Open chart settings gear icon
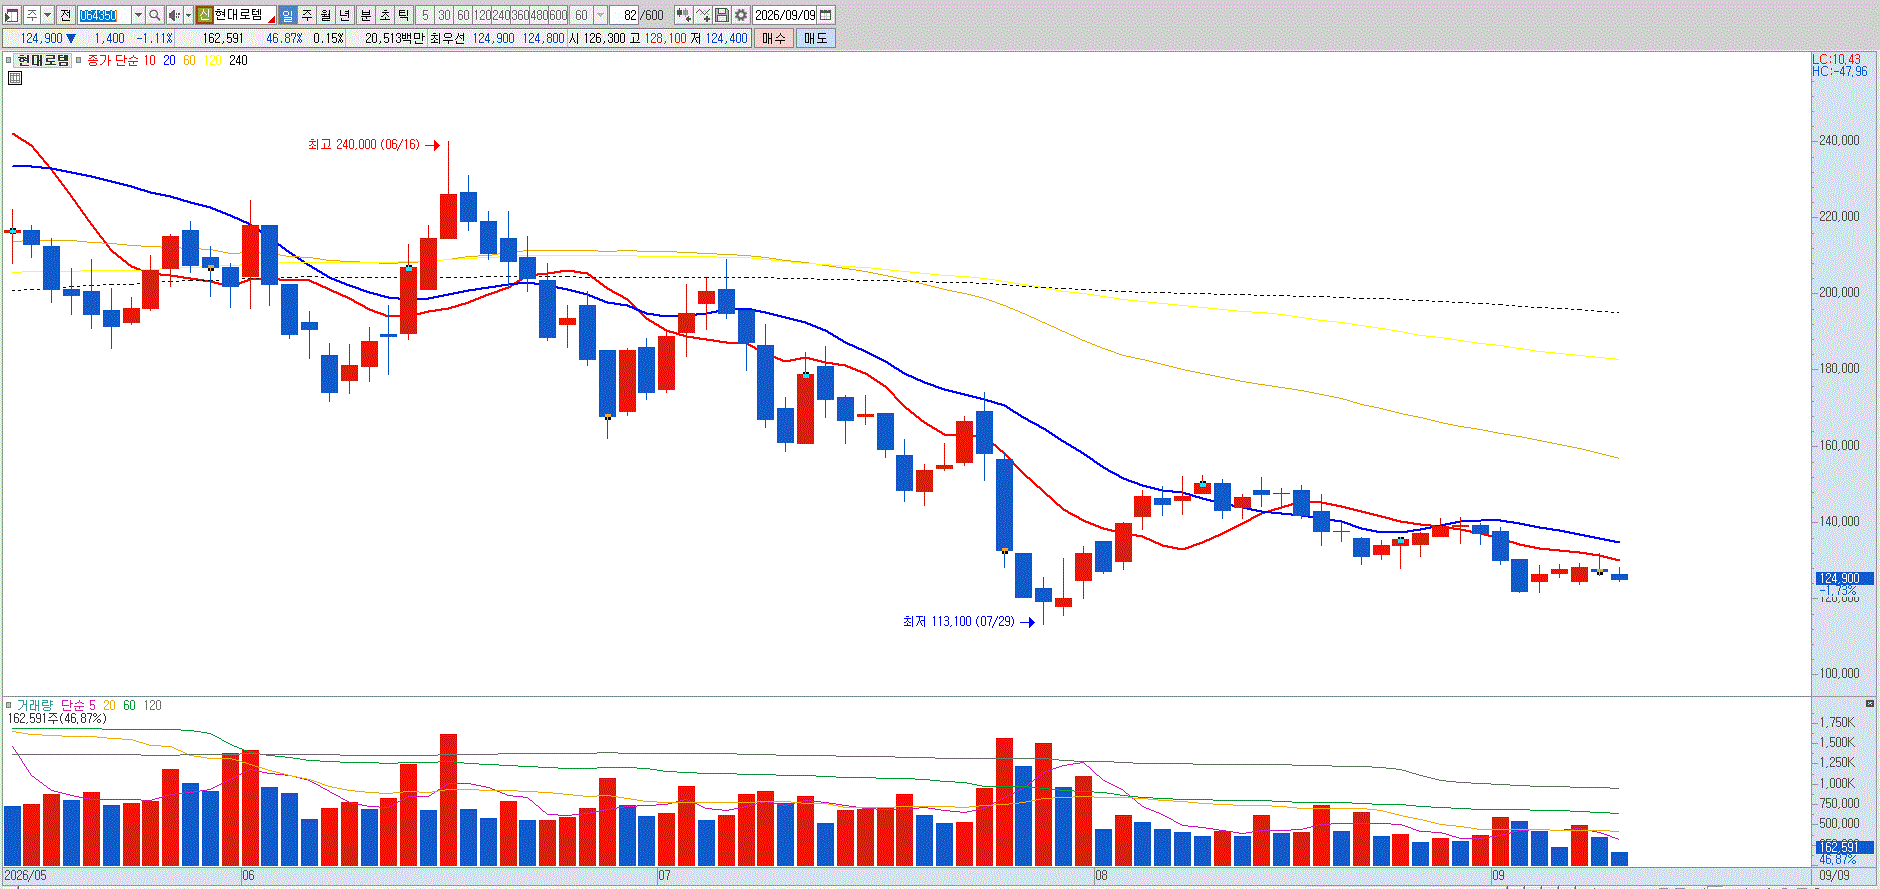1880x889 pixels. click(741, 15)
